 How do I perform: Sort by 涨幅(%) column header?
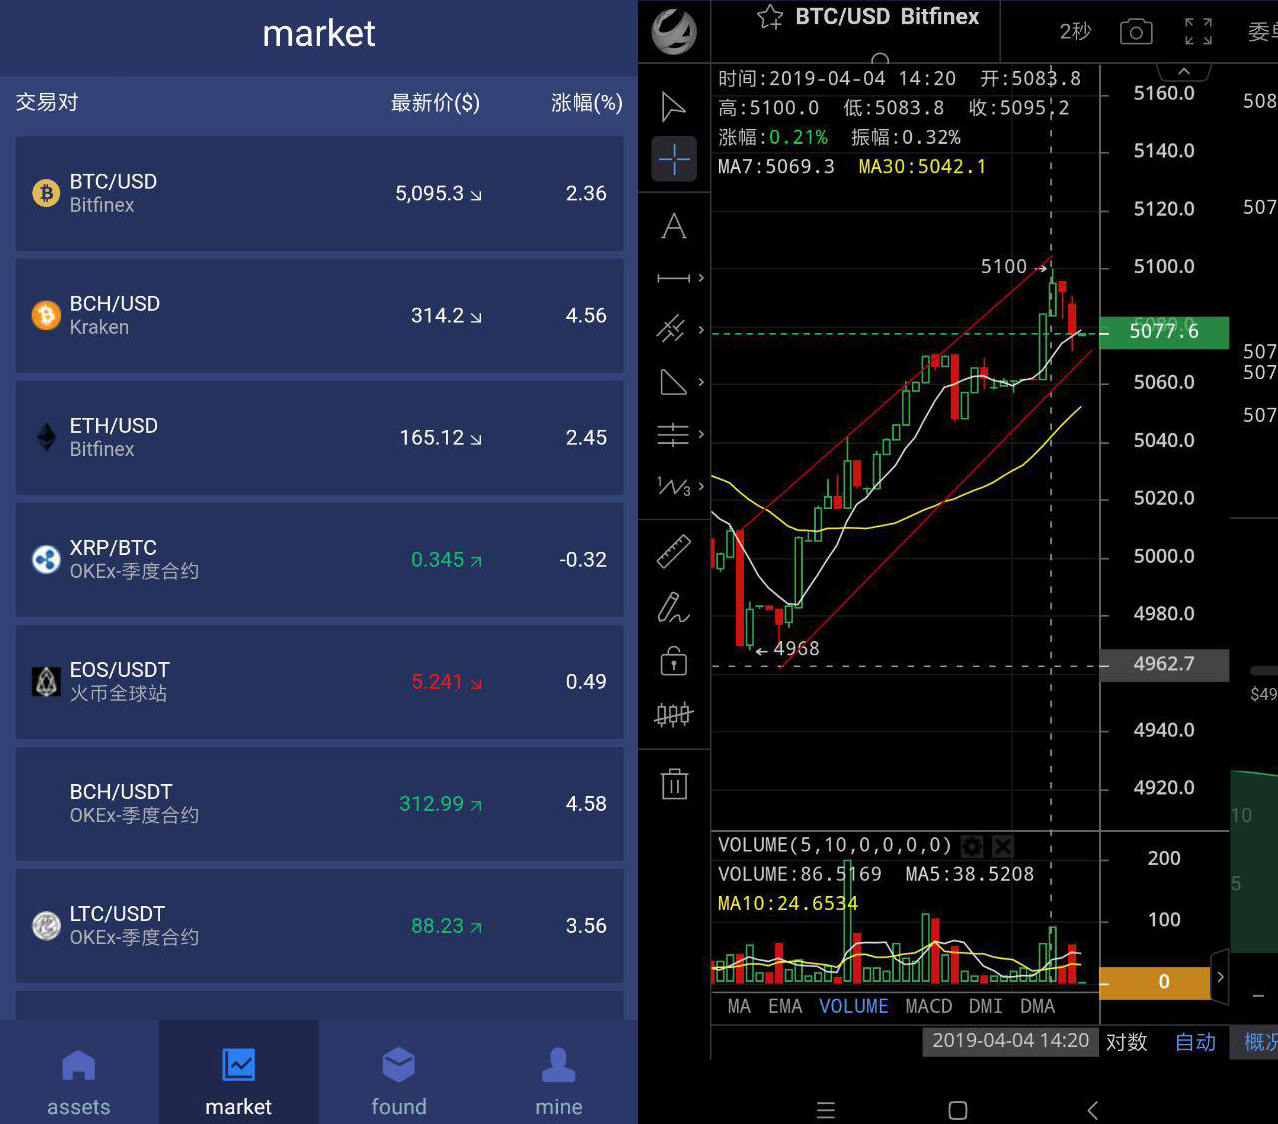click(587, 103)
